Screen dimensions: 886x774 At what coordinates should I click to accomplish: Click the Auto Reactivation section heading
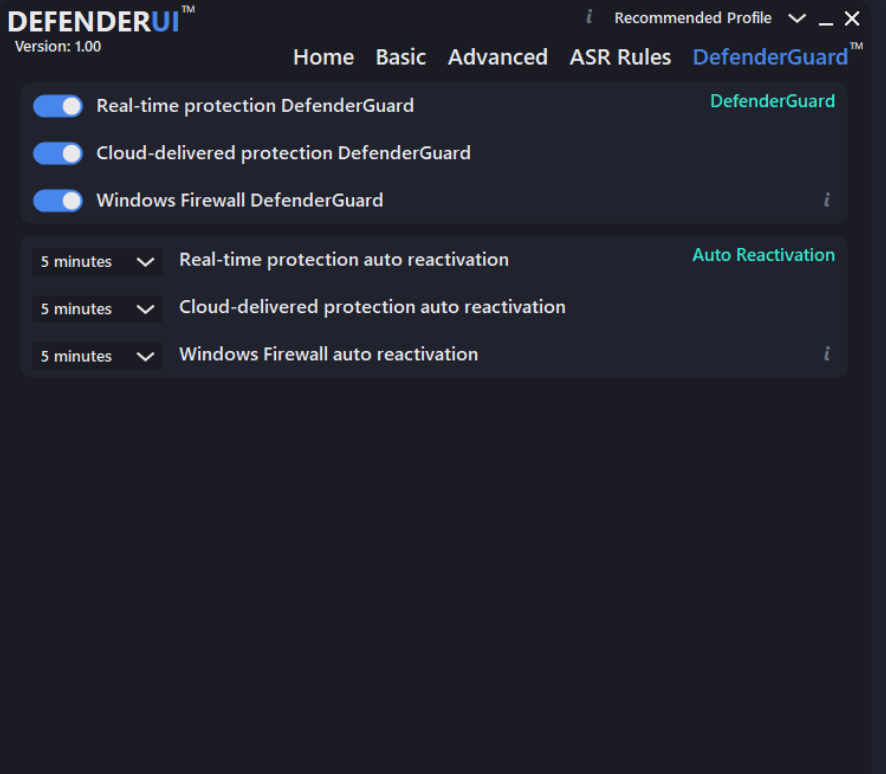[763, 255]
